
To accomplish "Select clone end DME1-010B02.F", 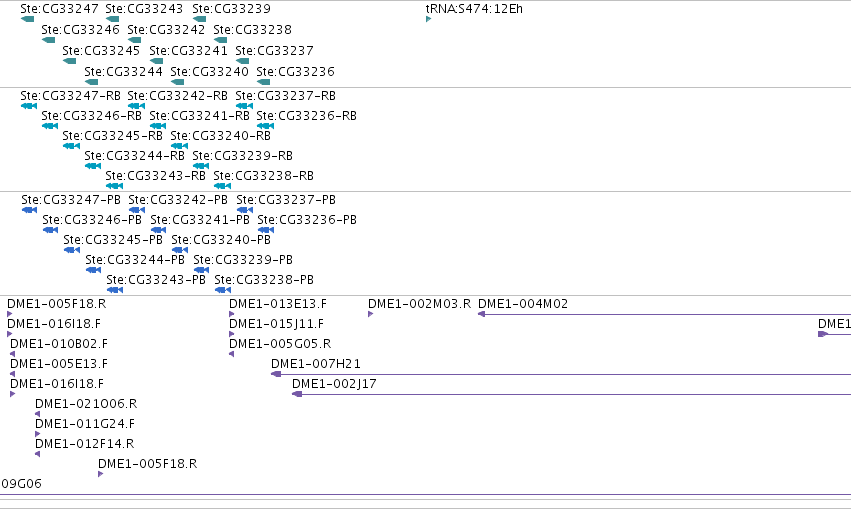I will pos(59,344).
